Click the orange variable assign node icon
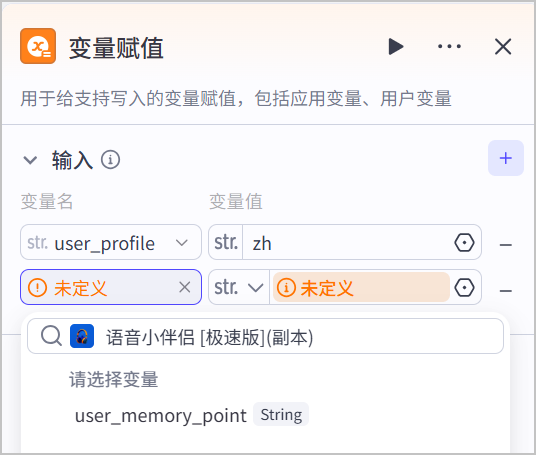 38,46
